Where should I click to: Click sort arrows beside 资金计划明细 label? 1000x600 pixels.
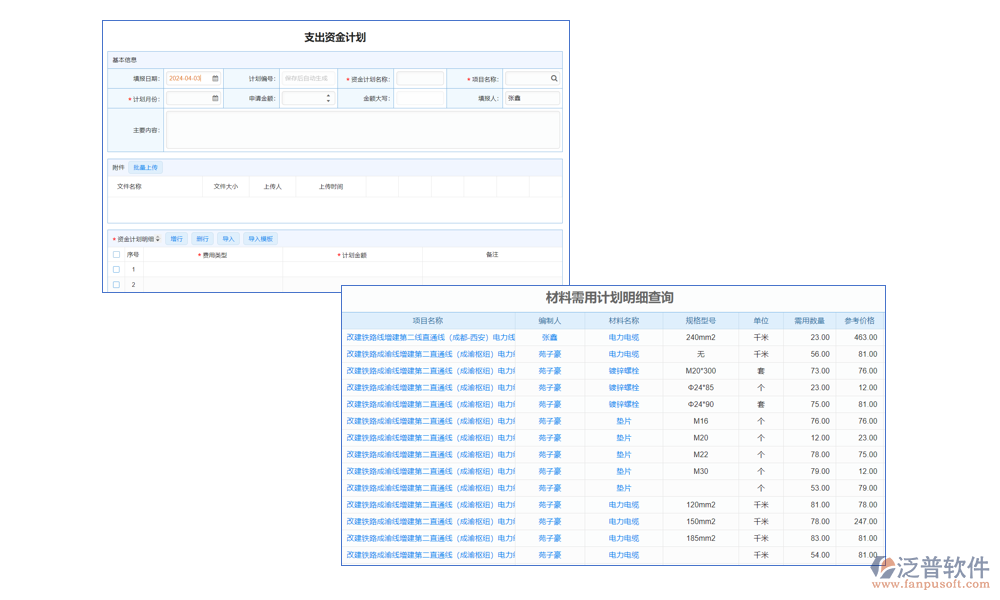pyautogui.click(x=157, y=239)
